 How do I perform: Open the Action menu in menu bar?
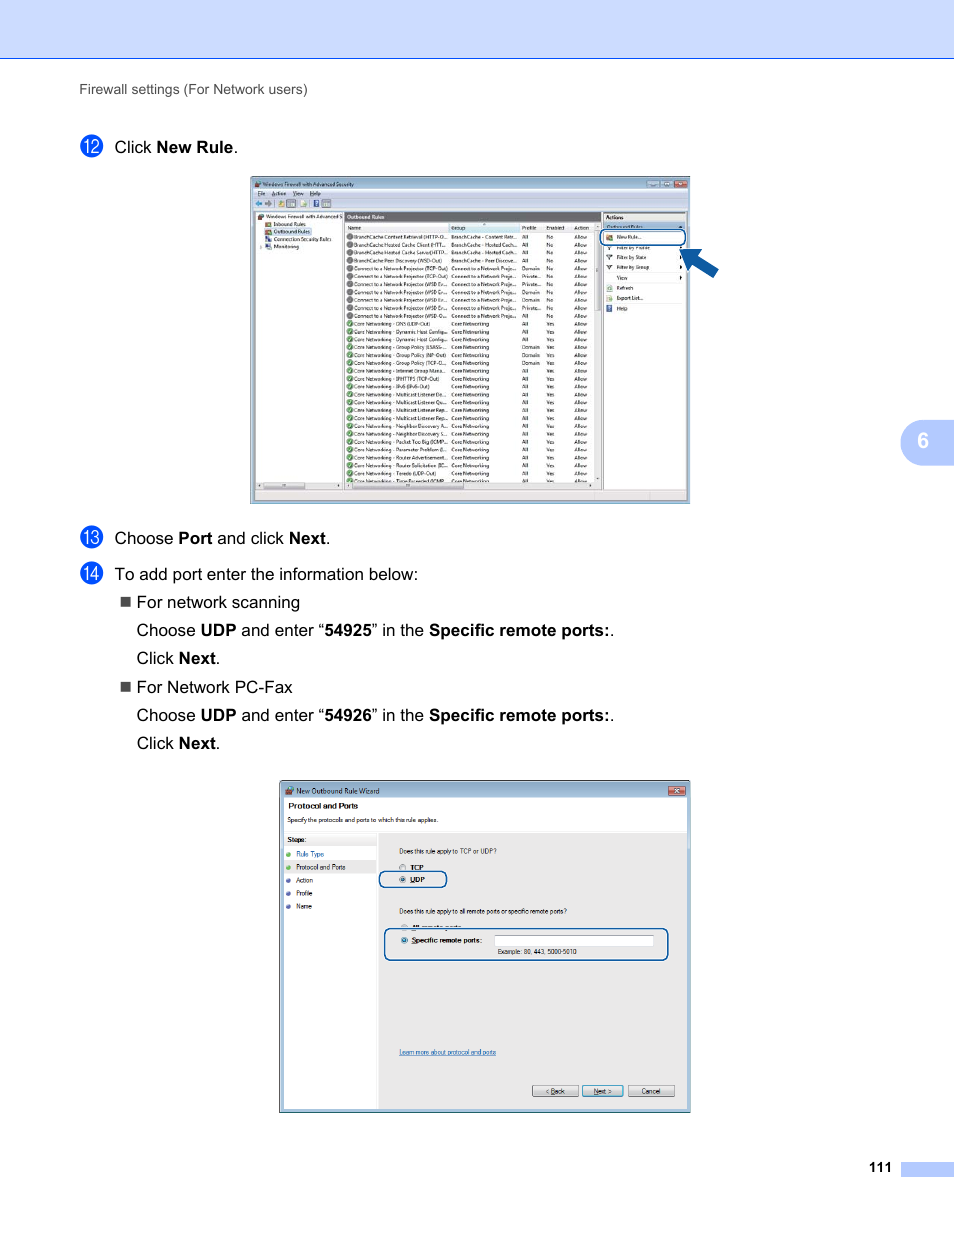(279, 194)
